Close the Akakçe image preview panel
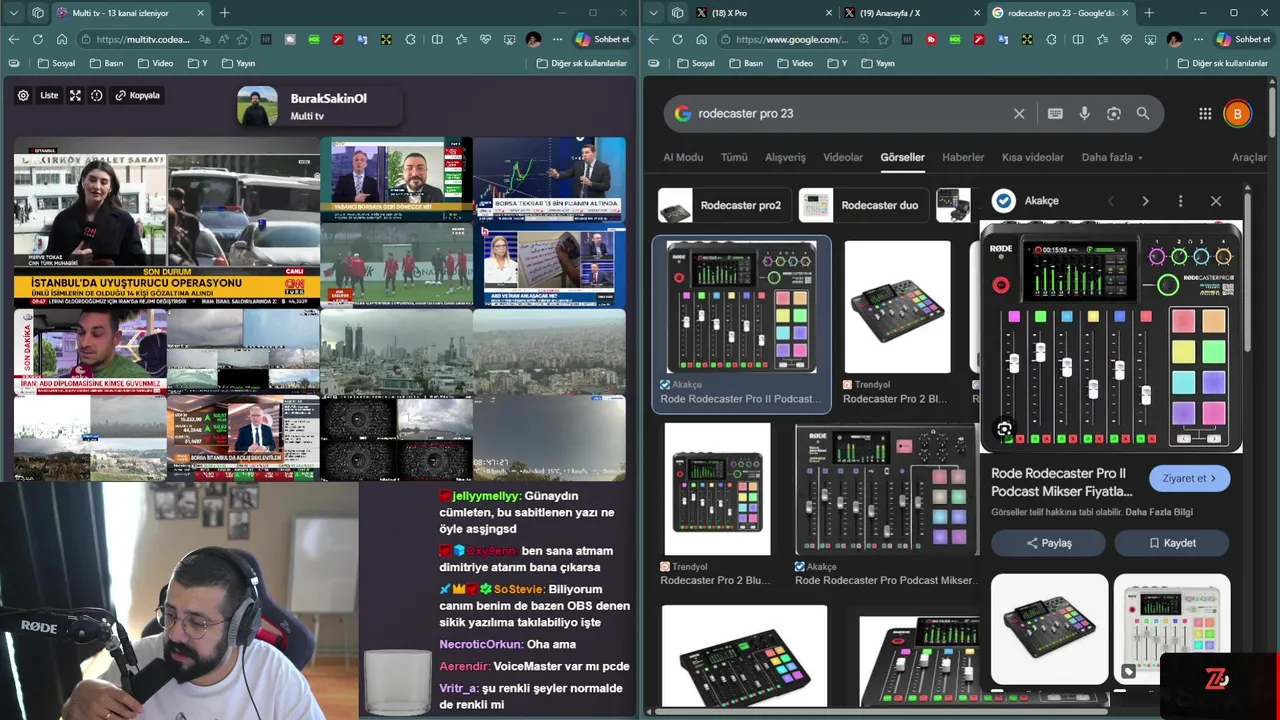The image size is (1280, 720). tap(1216, 201)
